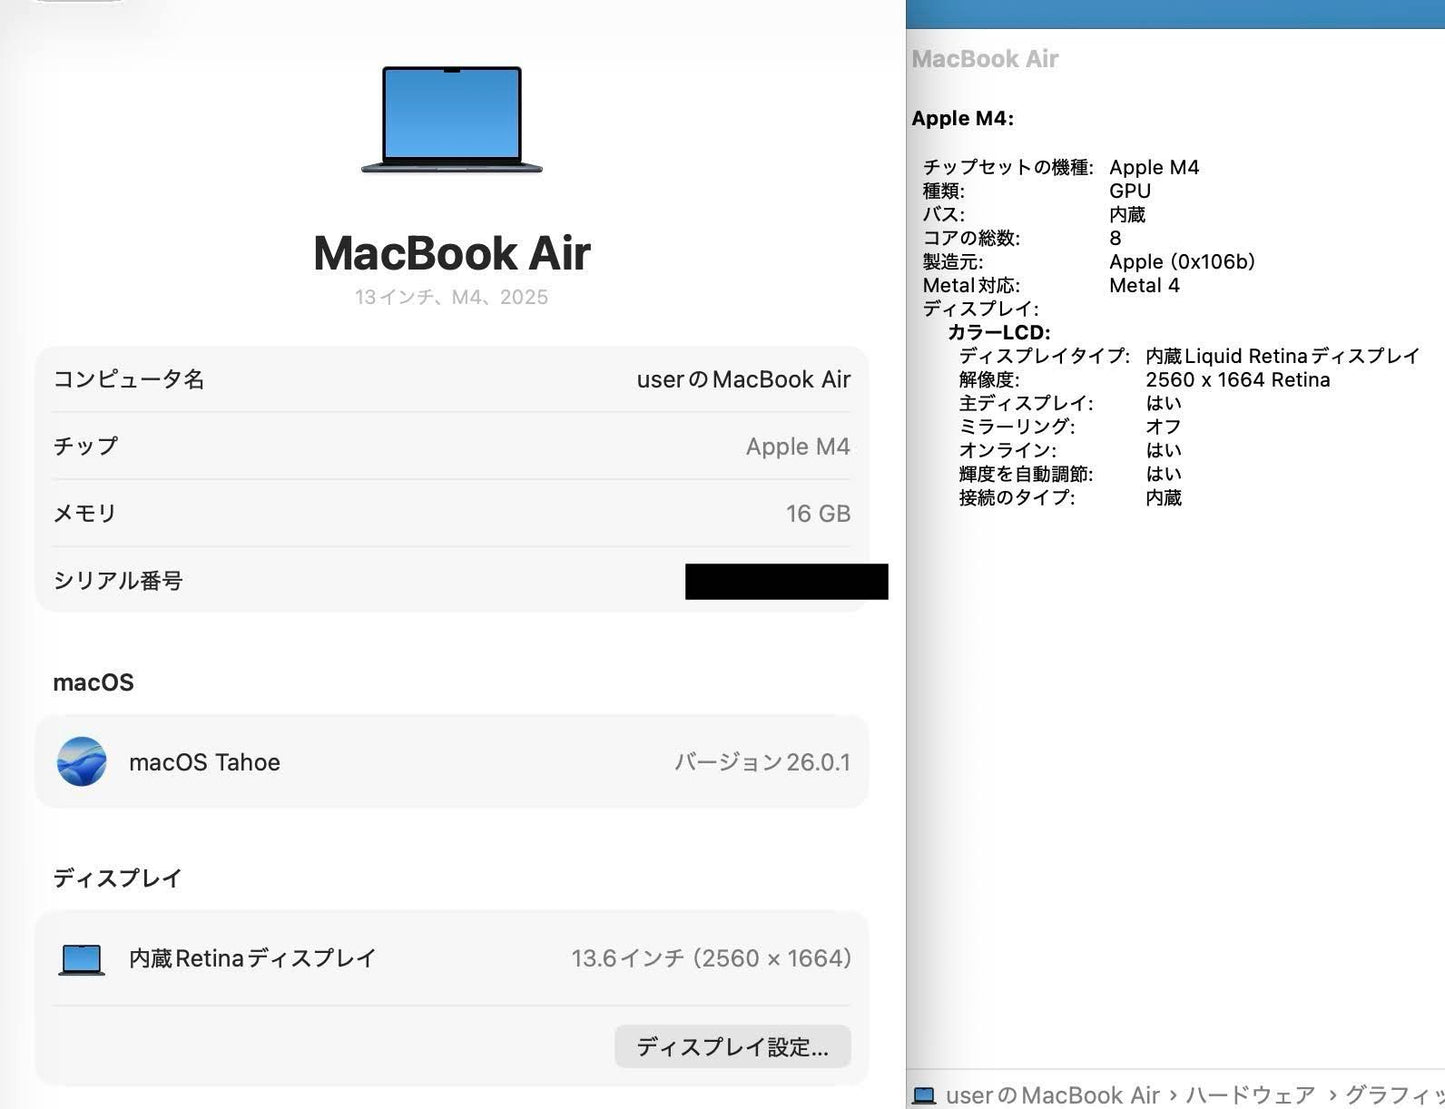The width and height of the screenshot is (1445, 1109).
Task: Click 内蔵Liquid Retinaディスプレイ display type value
Action: 1283,356
